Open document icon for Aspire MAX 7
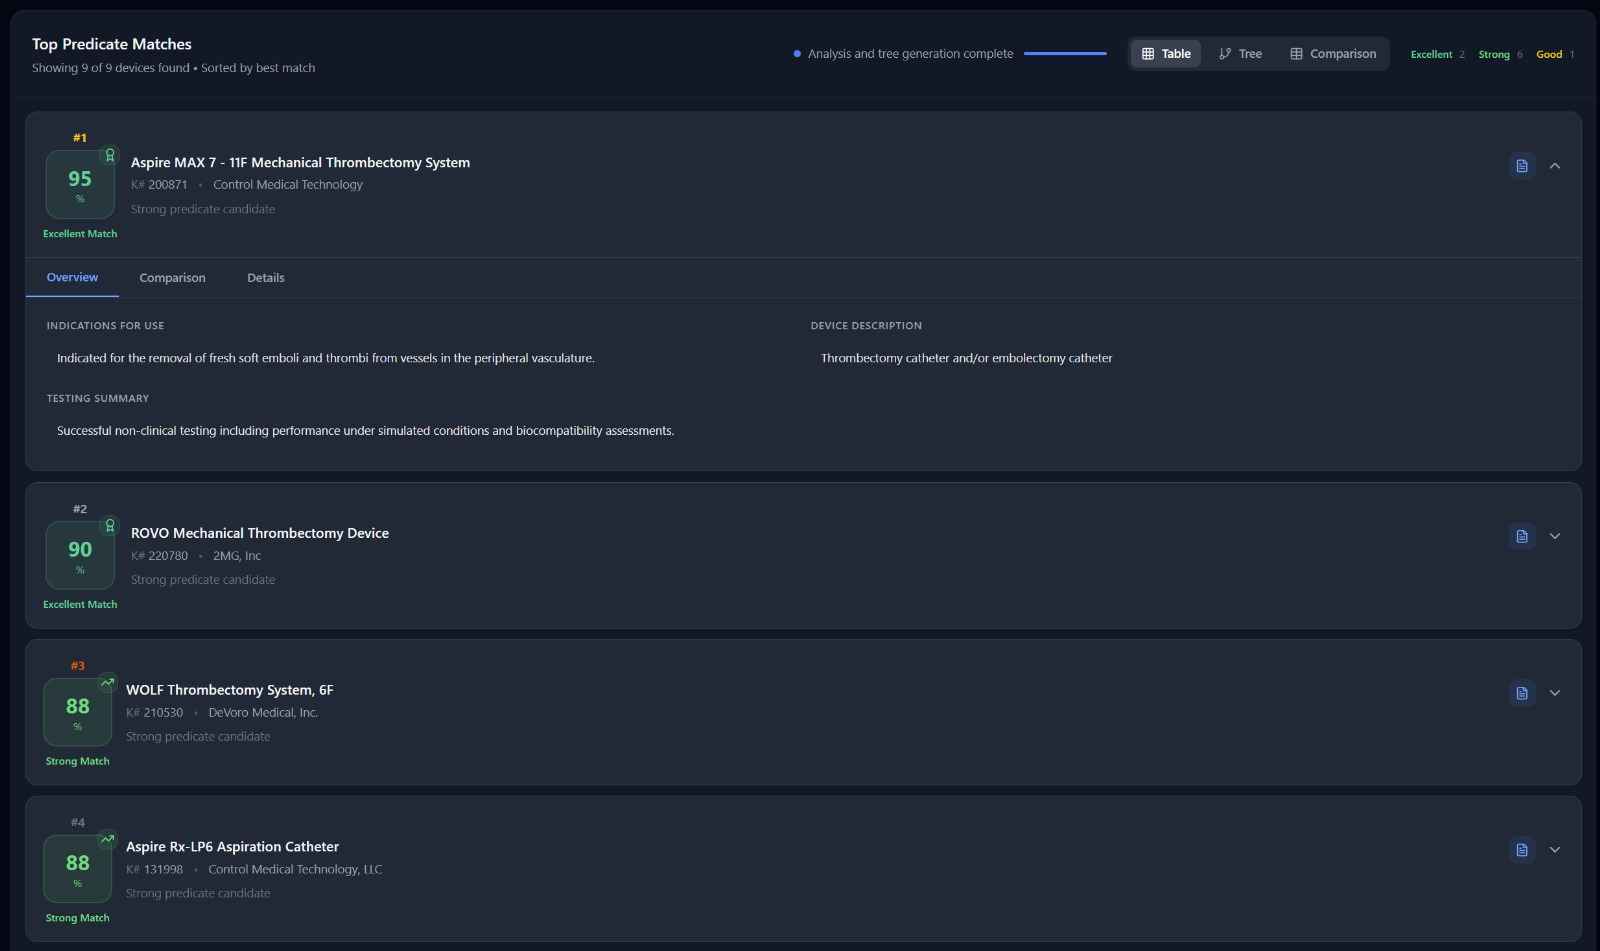1600x951 pixels. coord(1521,166)
